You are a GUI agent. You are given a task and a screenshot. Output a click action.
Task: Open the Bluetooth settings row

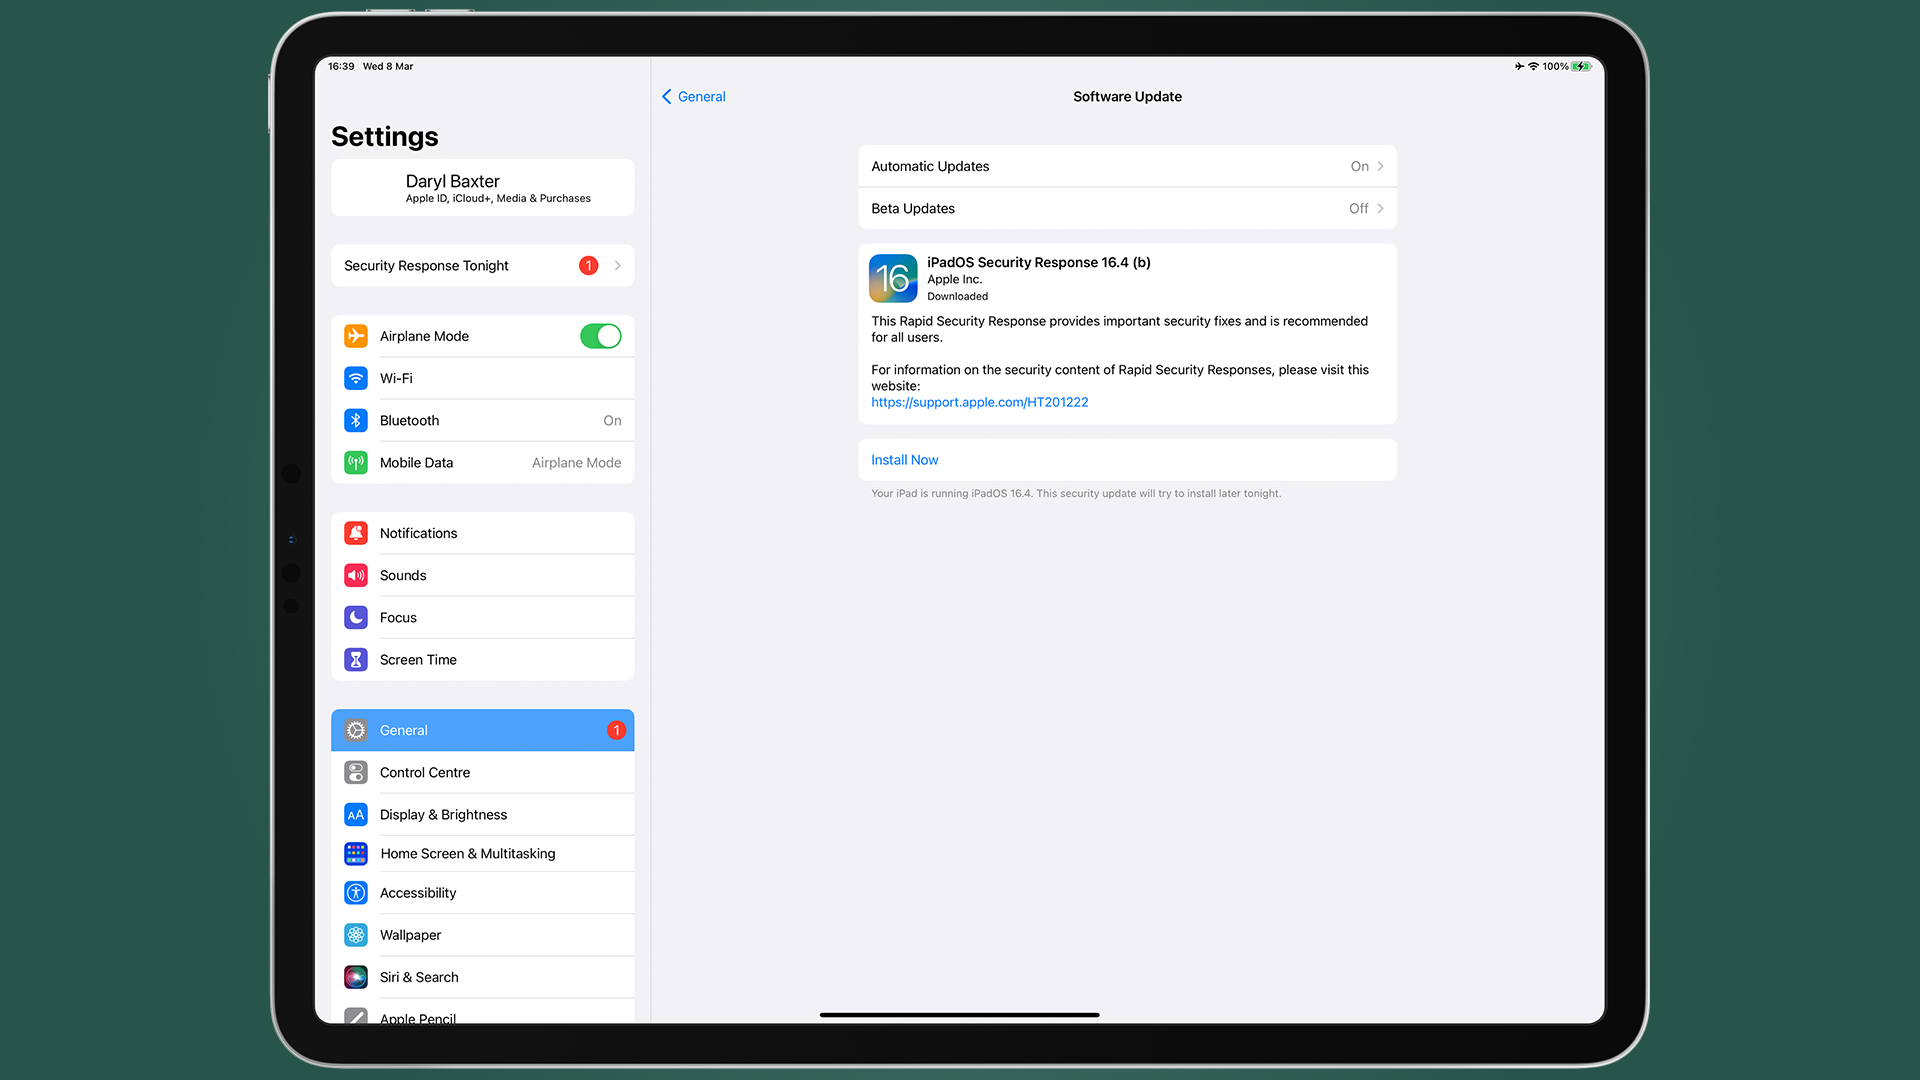482,420
